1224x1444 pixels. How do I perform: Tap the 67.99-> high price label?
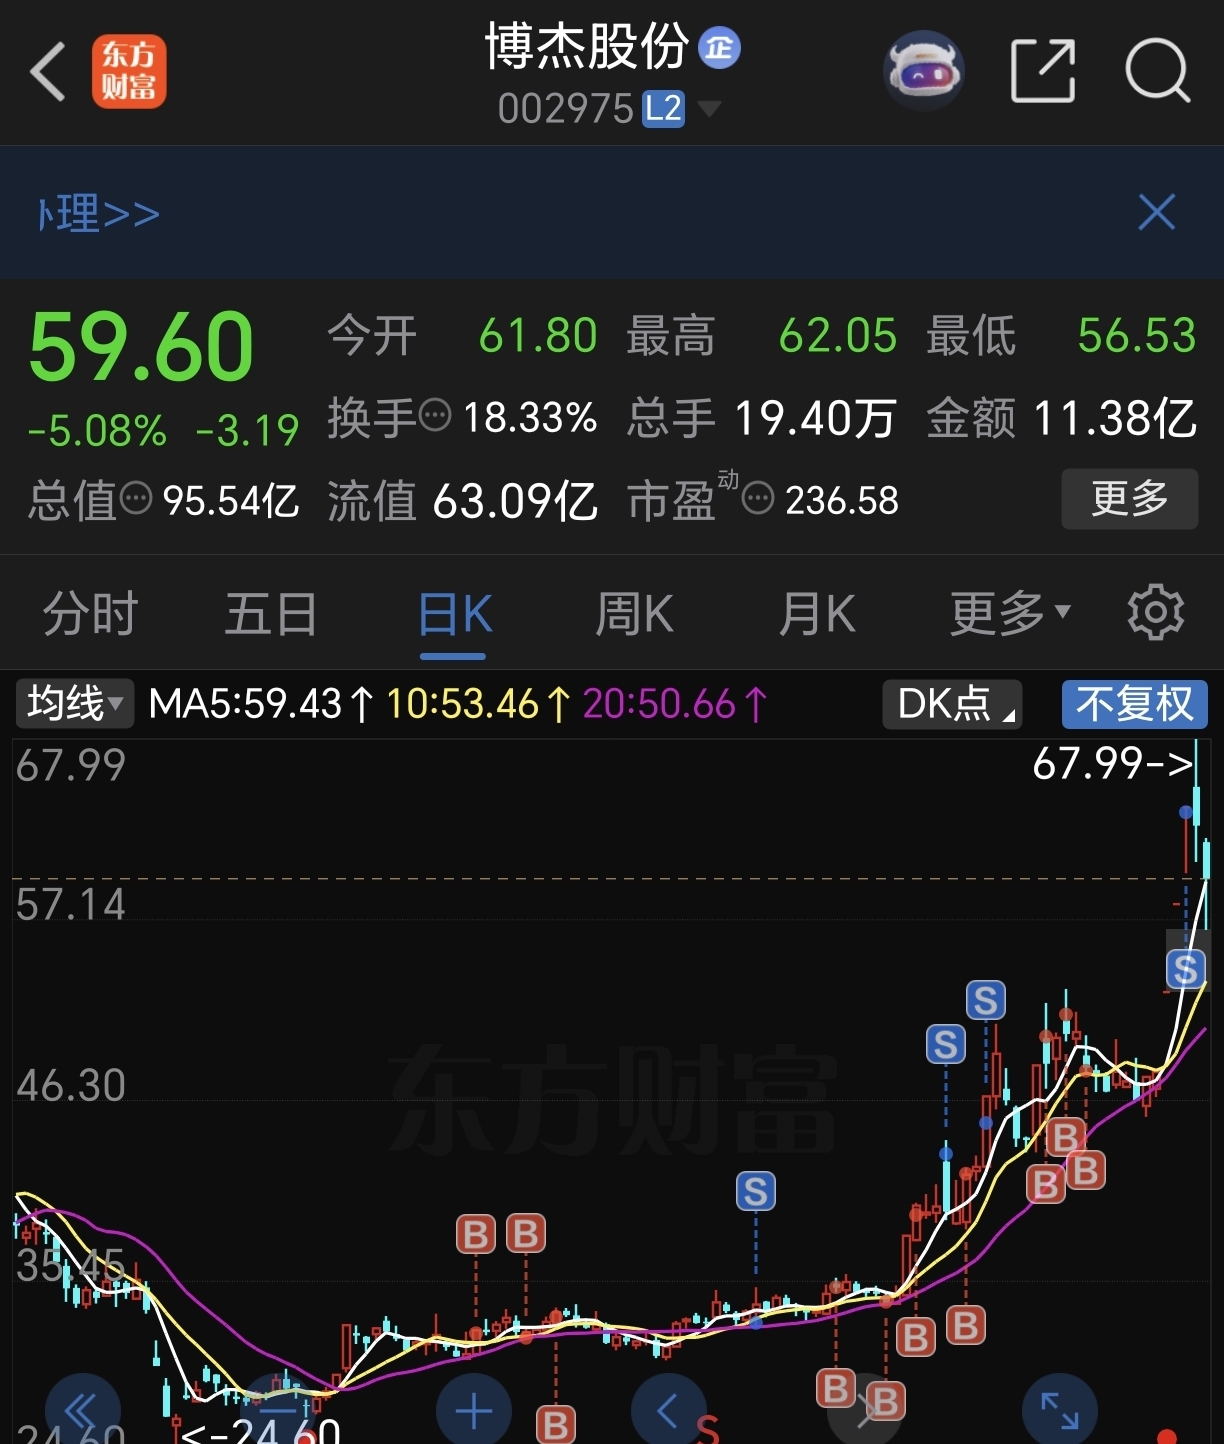1112,764
